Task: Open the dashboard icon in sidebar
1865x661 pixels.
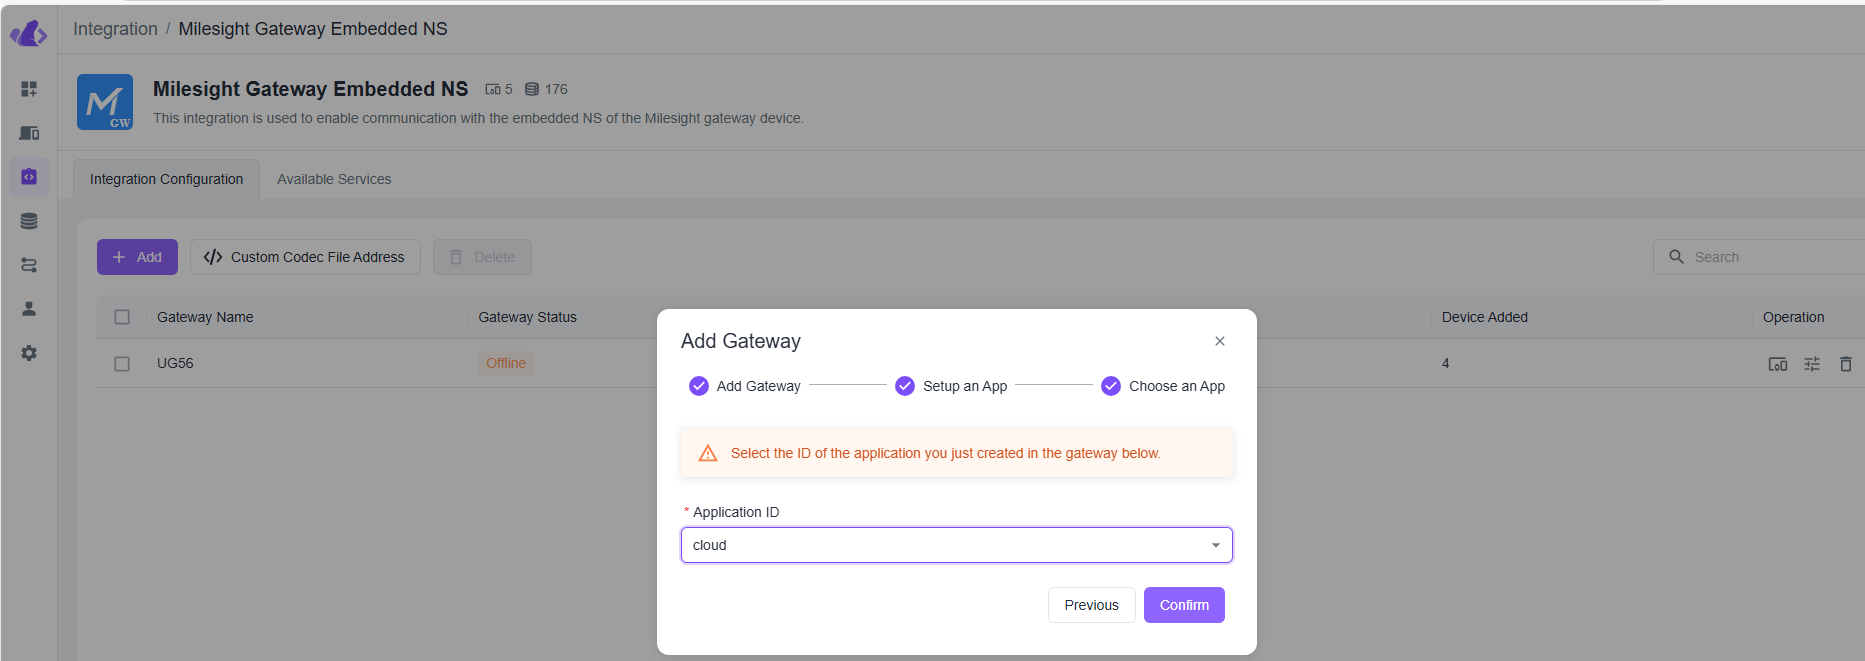Action: pyautogui.click(x=29, y=89)
